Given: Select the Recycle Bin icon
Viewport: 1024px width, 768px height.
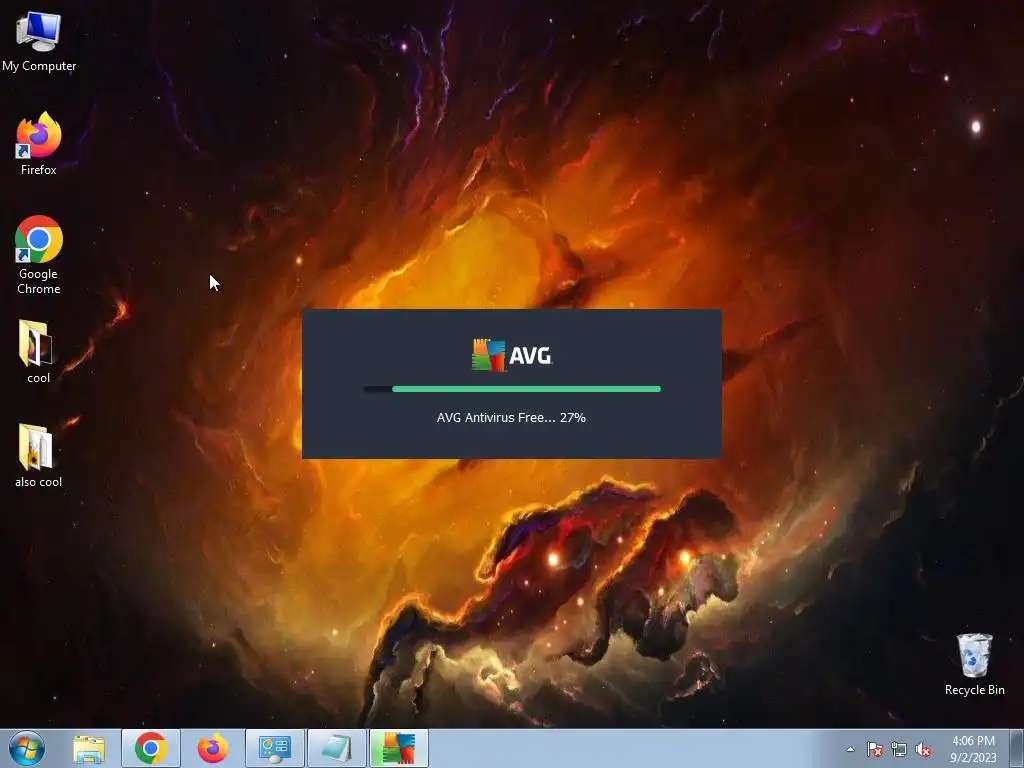Looking at the screenshot, I should tap(974, 664).
